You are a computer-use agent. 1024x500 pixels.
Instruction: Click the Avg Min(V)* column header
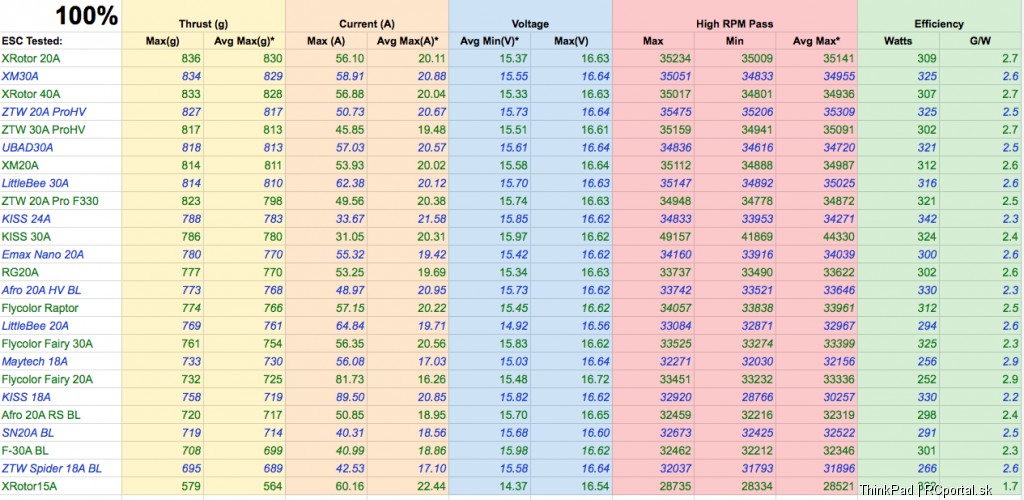[489, 41]
